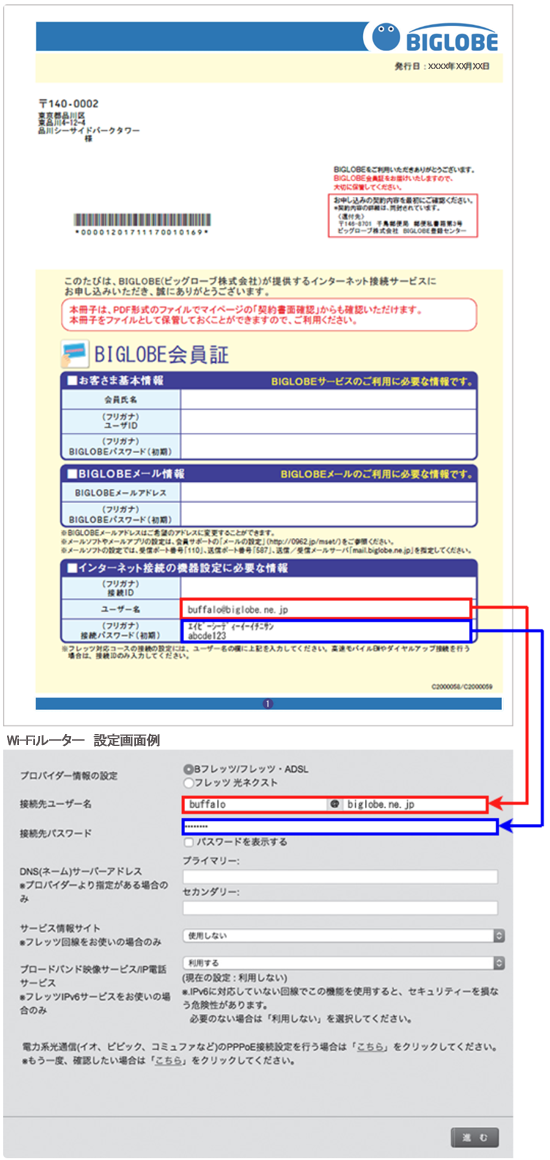Viewport: 550px width, 1160px height.
Task: Click the (現在の設定：利用しない) note
Action: click(234, 978)
